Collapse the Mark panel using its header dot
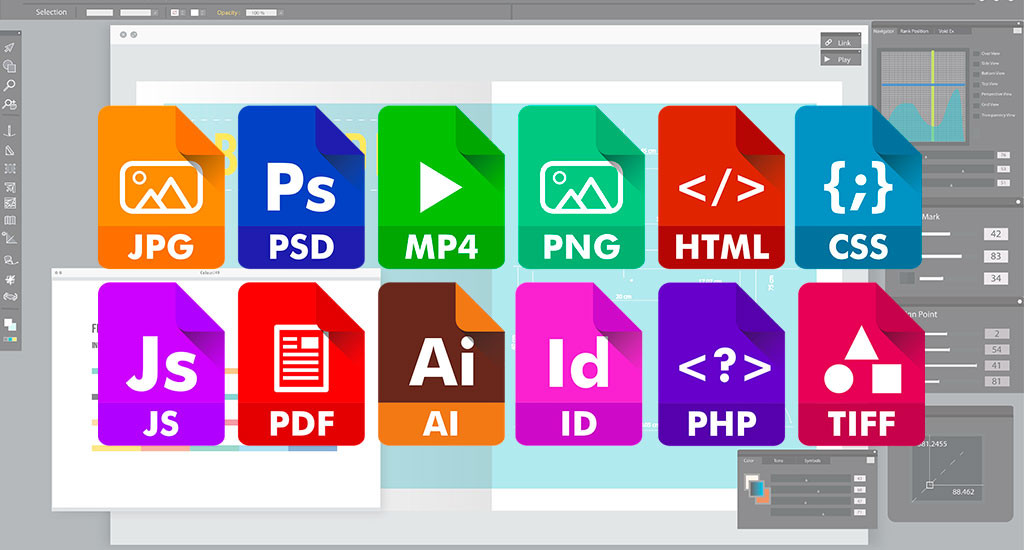Image resolution: width=1024 pixels, height=550 pixels. pos(1018,202)
